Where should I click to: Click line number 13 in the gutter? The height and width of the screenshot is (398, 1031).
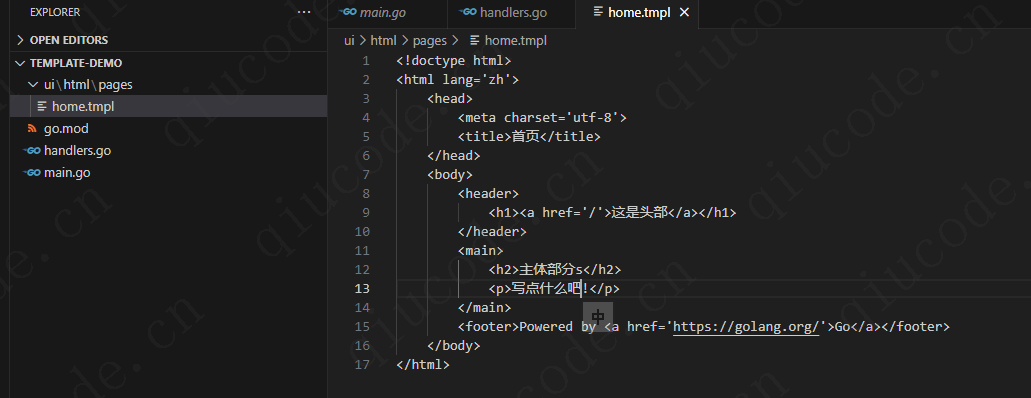362,289
